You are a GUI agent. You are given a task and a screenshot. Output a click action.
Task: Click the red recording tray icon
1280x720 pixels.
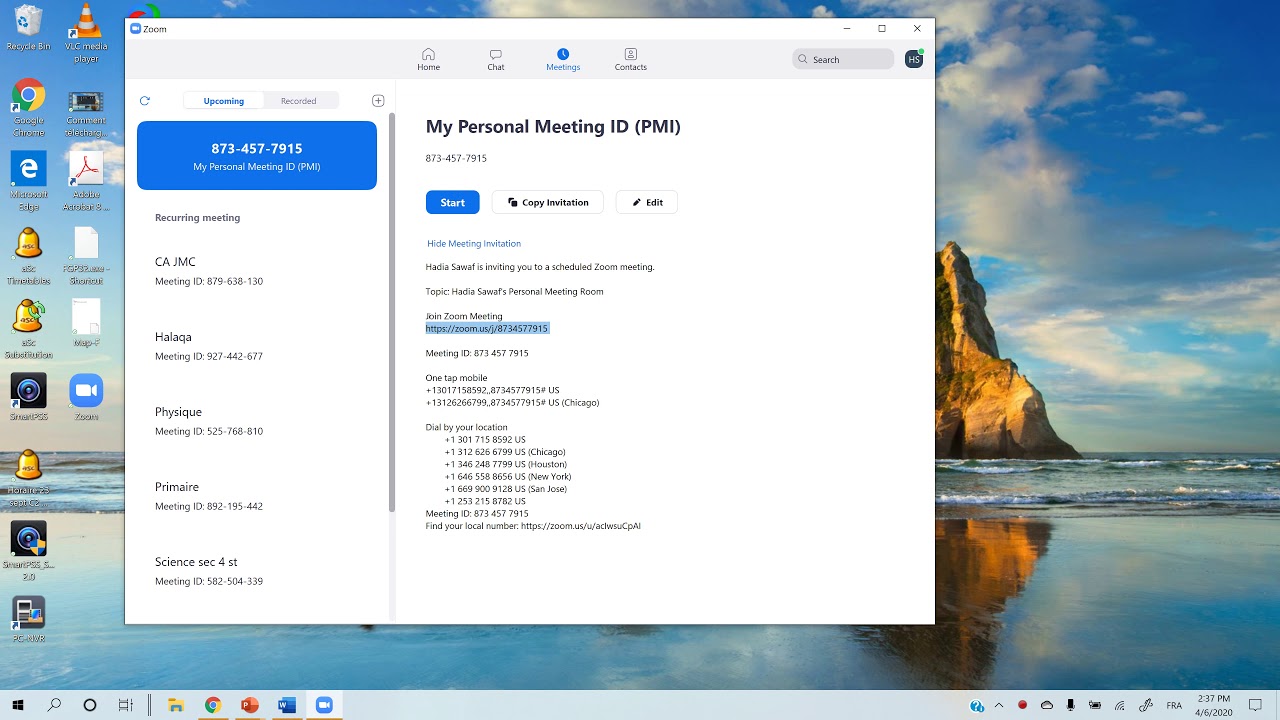point(1023,705)
